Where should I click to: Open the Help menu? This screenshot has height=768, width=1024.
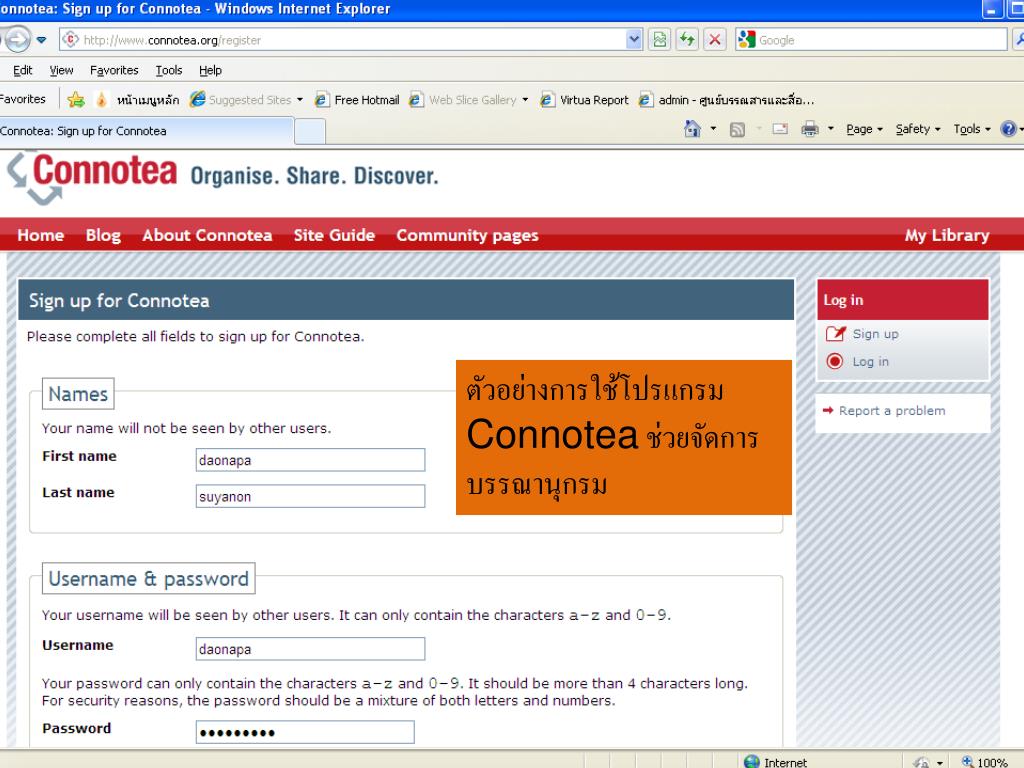point(210,70)
